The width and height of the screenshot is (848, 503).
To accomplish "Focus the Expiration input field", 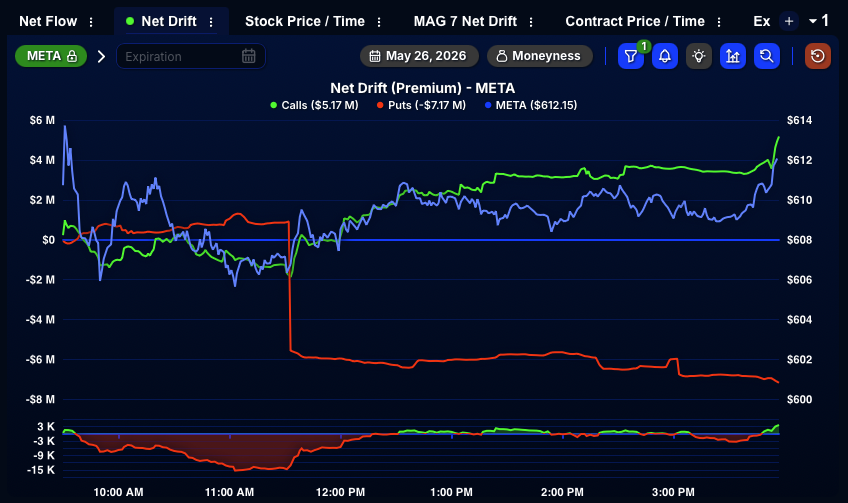I will (x=191, y=56).
